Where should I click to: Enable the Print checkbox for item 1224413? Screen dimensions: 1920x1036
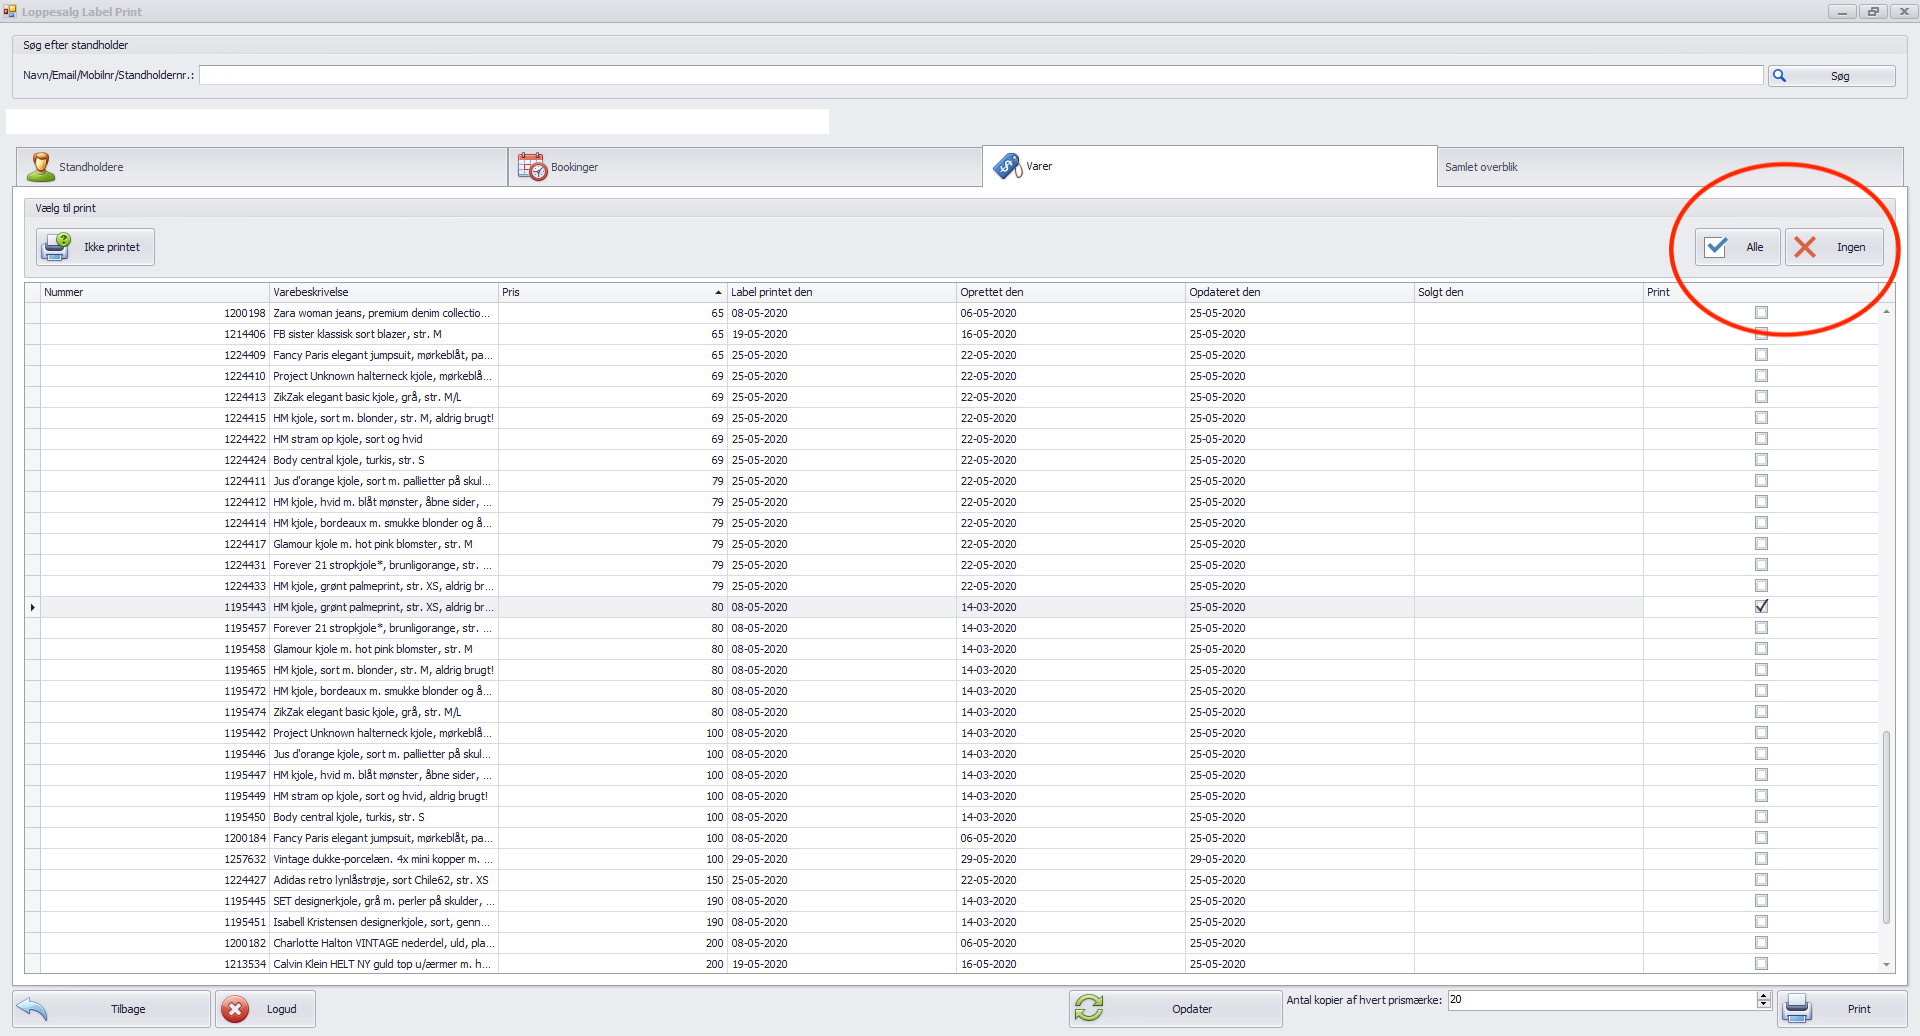[1762, 397]
